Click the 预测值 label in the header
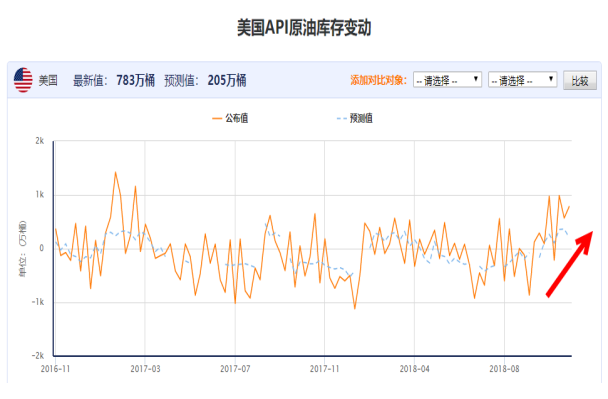This screenshot has width=608, height=399. pos(181,81)
